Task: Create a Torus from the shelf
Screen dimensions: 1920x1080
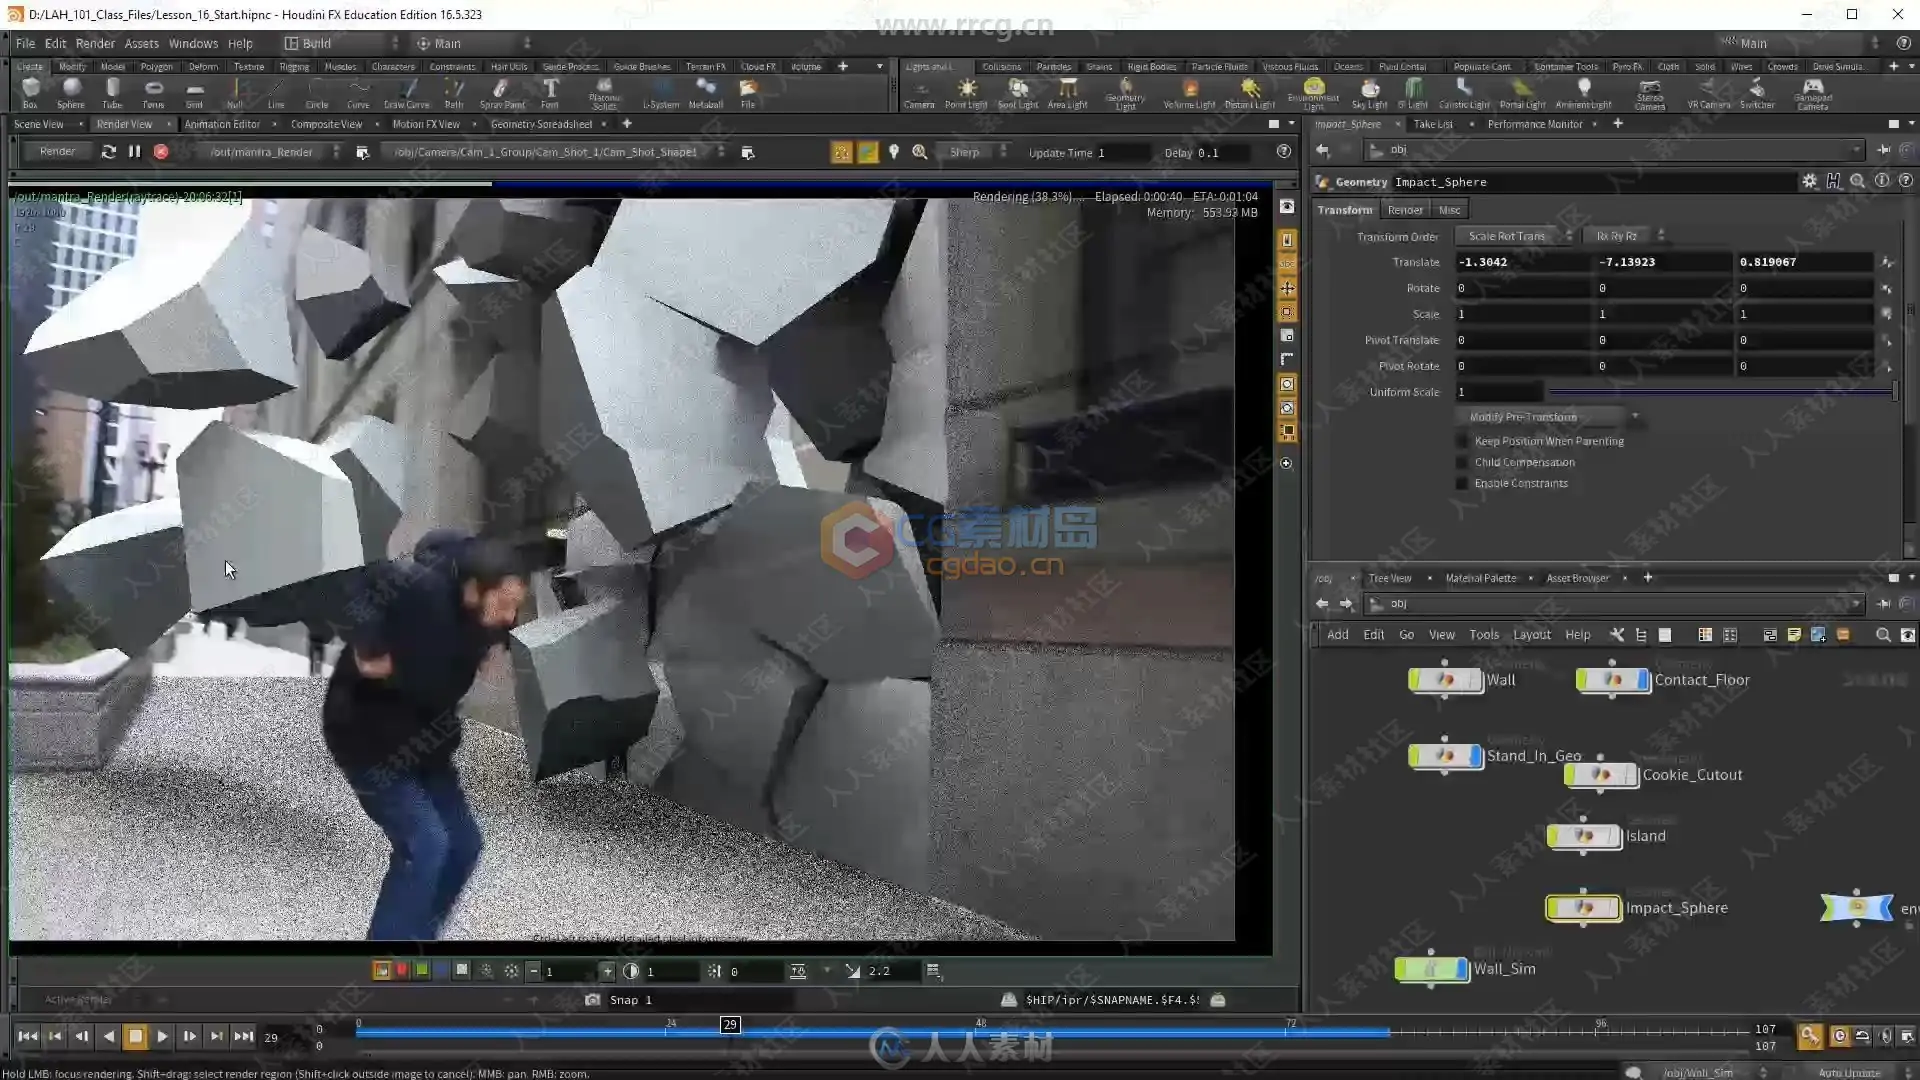Action: pyautogui.click(x=153, y=92)
